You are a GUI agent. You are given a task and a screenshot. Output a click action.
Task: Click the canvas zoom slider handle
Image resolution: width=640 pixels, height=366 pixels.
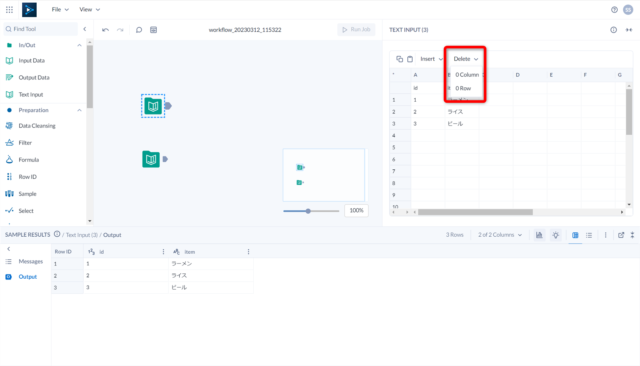point(308,211)
